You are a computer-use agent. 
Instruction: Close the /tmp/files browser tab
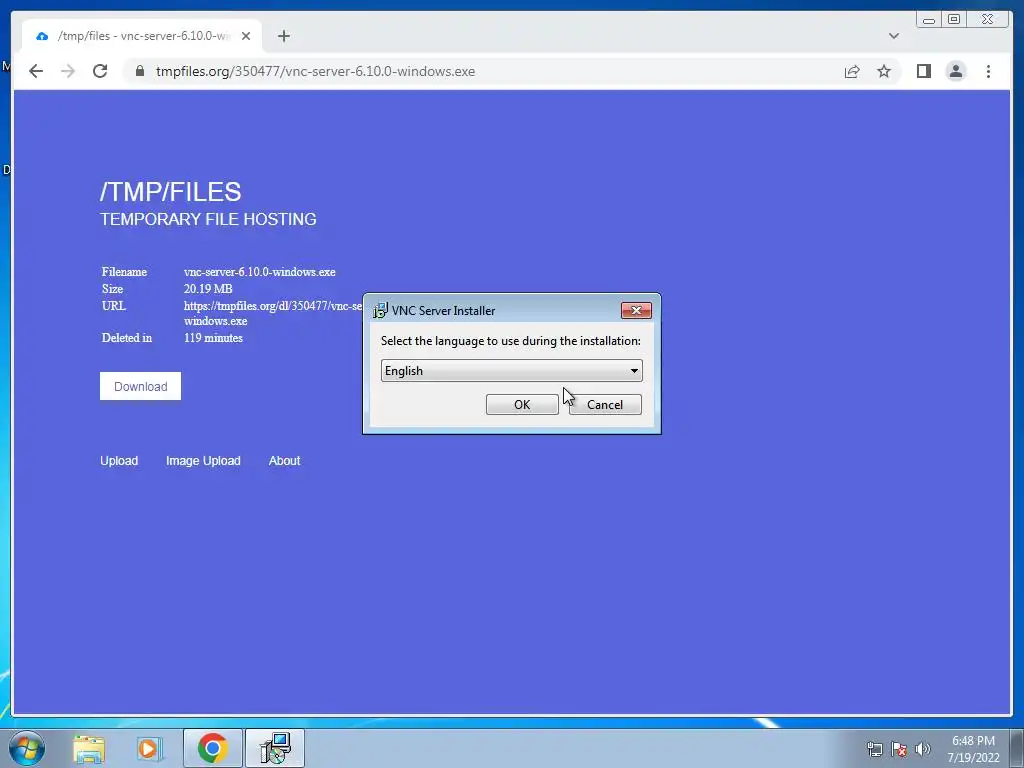pyautogui.click(x=246, y=36)
